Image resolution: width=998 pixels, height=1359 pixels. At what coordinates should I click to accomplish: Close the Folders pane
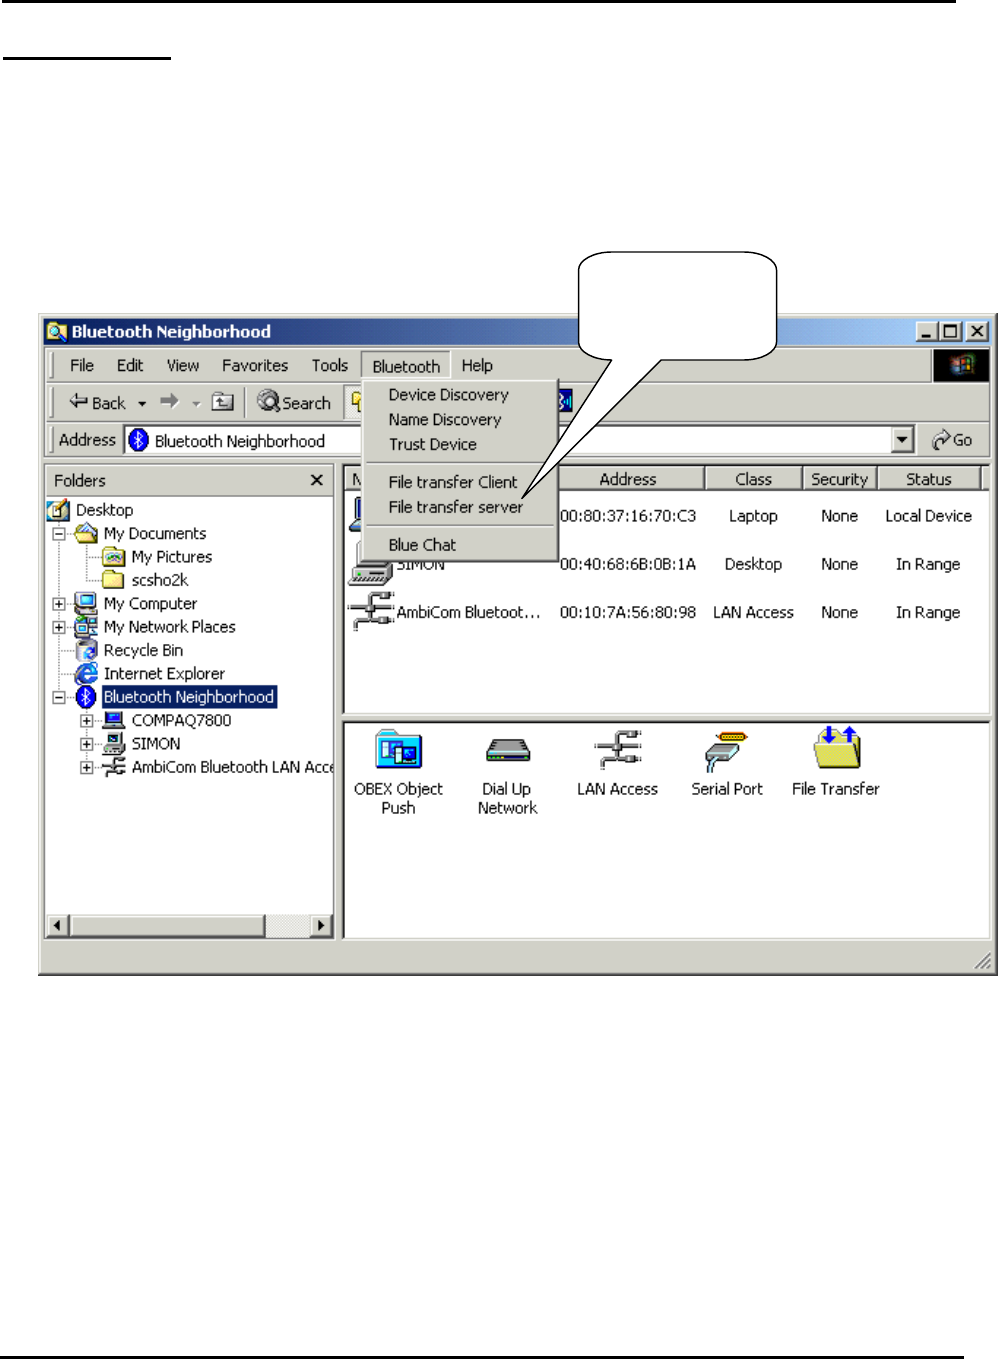coord(317,480)
